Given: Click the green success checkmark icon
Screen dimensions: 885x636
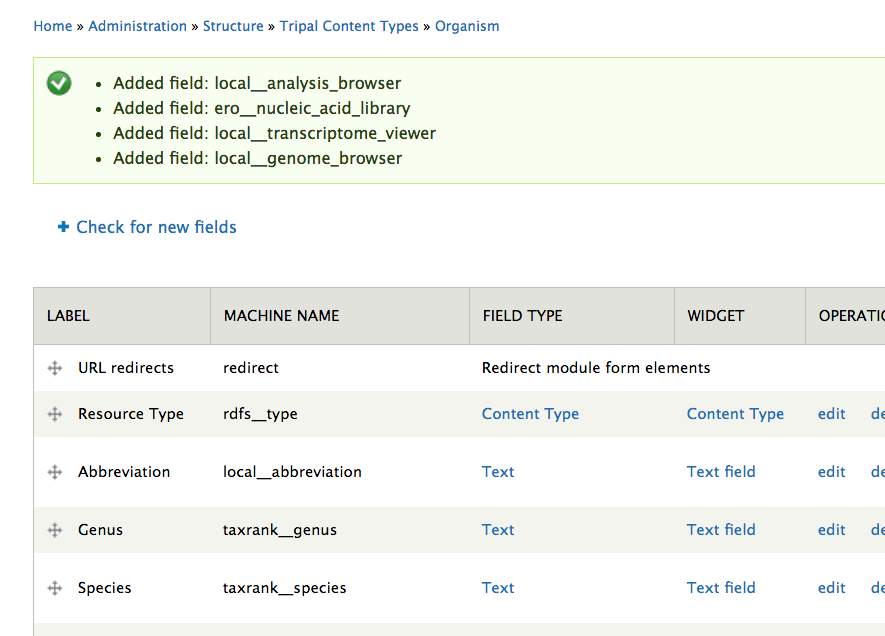Looking at the screenshot, I should click(59, 83).
